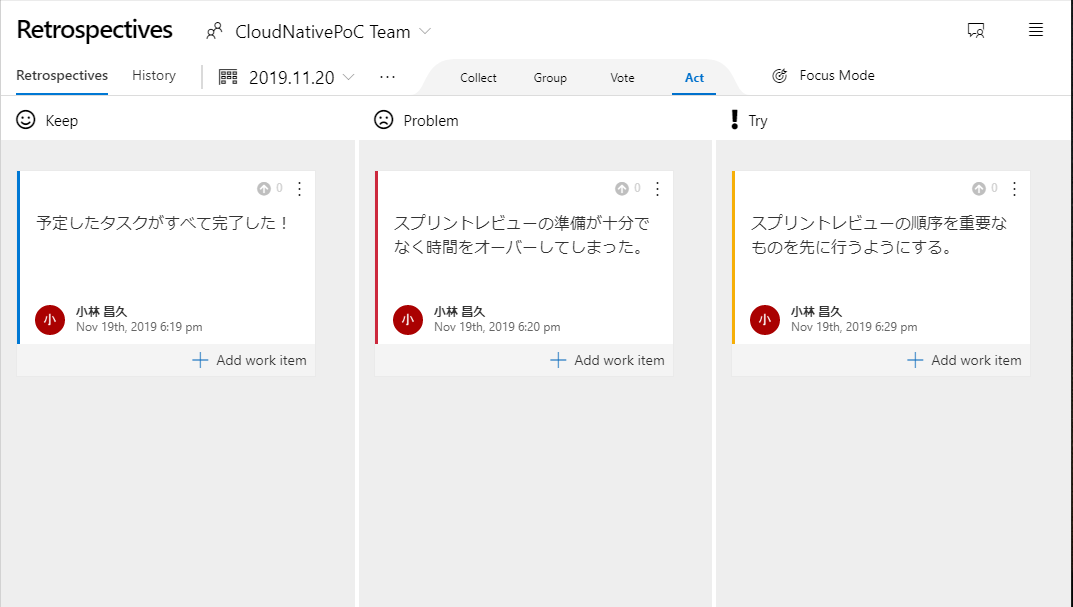1073x607 pixels.
Task: Switch to the History tab
Action: [x=153, y=75]
